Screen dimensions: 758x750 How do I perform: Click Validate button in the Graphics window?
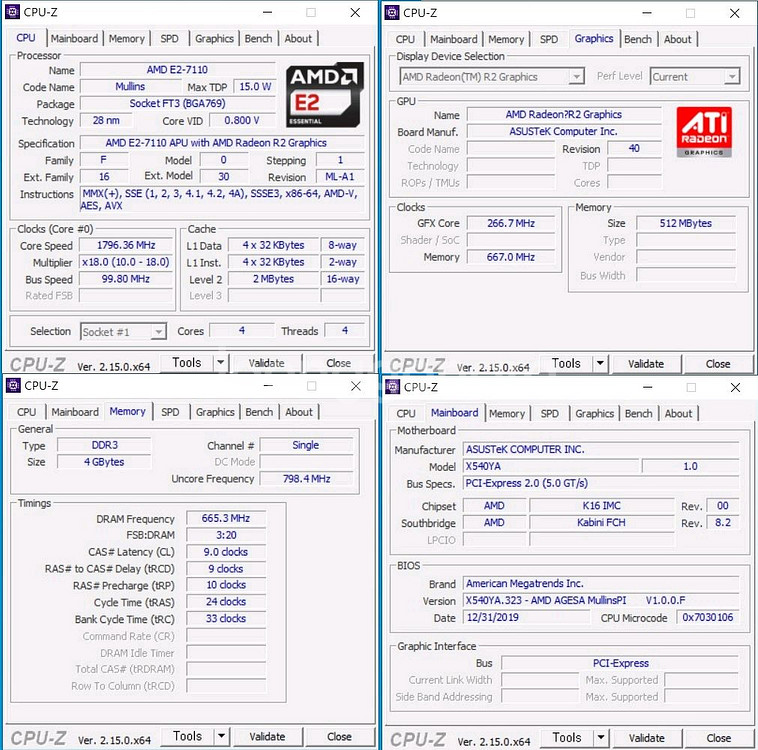pyautogui.click(x=646, y=364)
